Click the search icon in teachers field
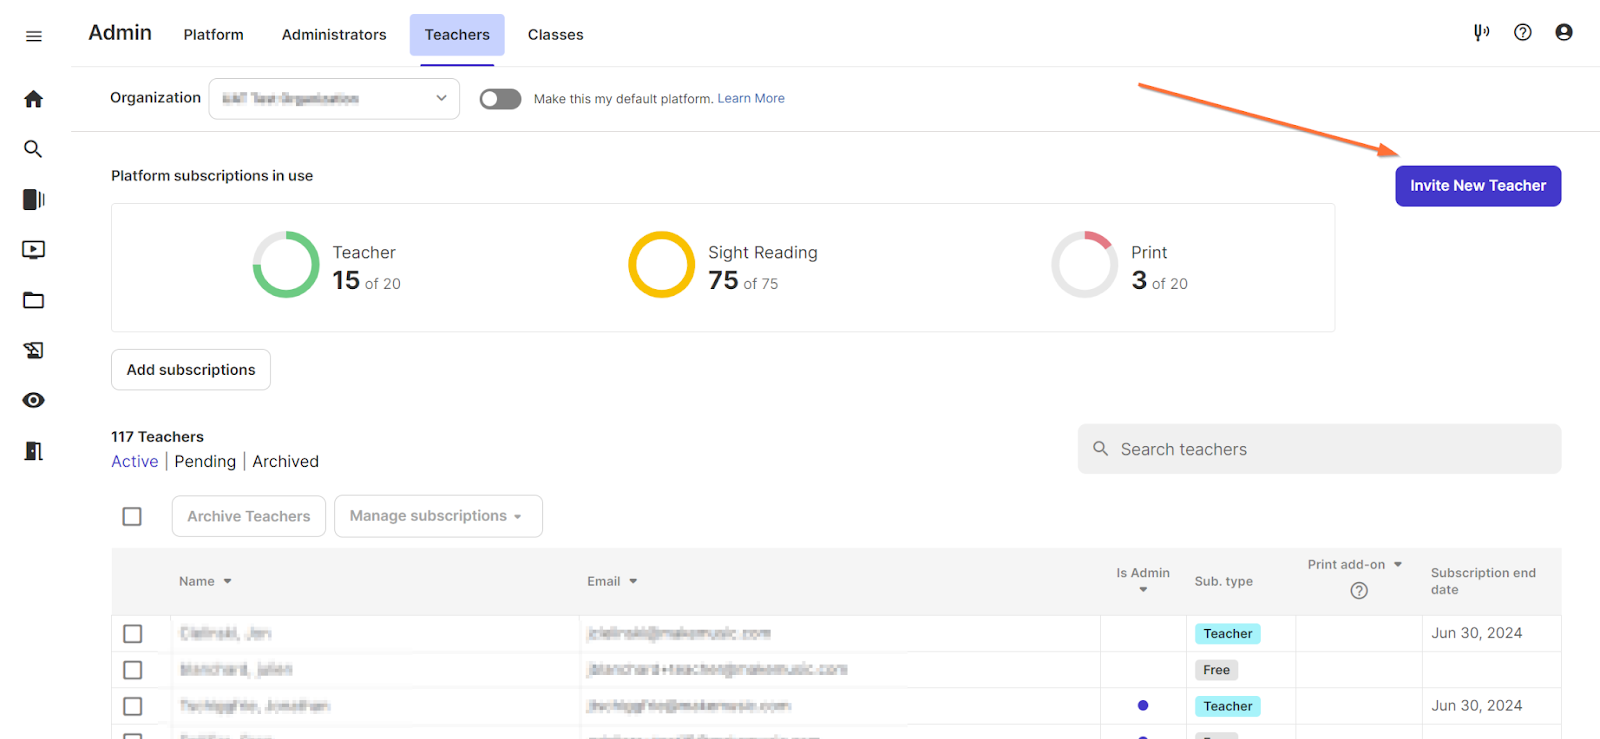 pyautogui.click(x=1100, y=448)
